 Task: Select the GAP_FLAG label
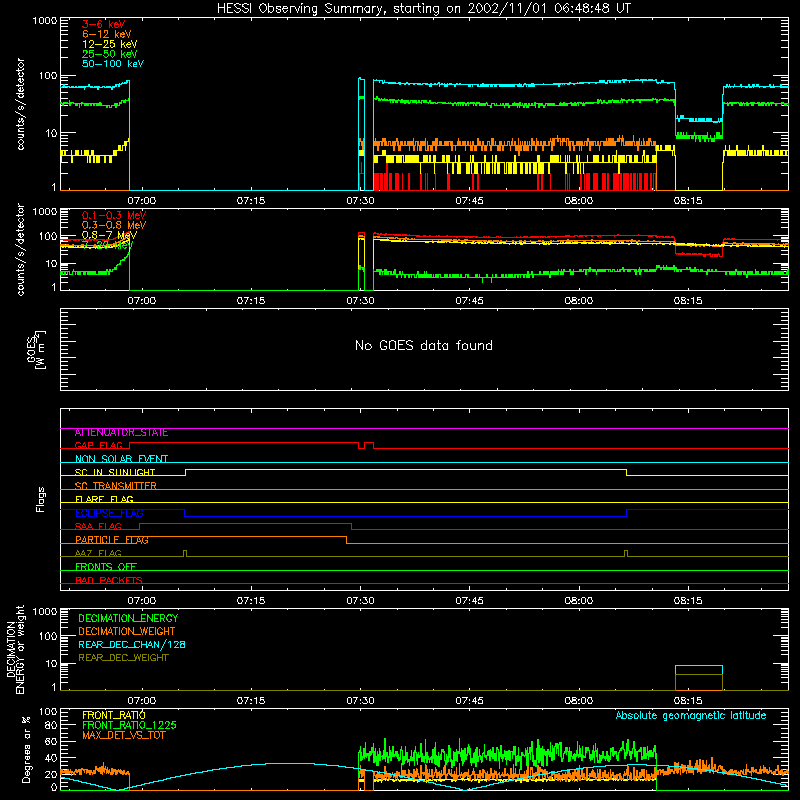[98, 445]
